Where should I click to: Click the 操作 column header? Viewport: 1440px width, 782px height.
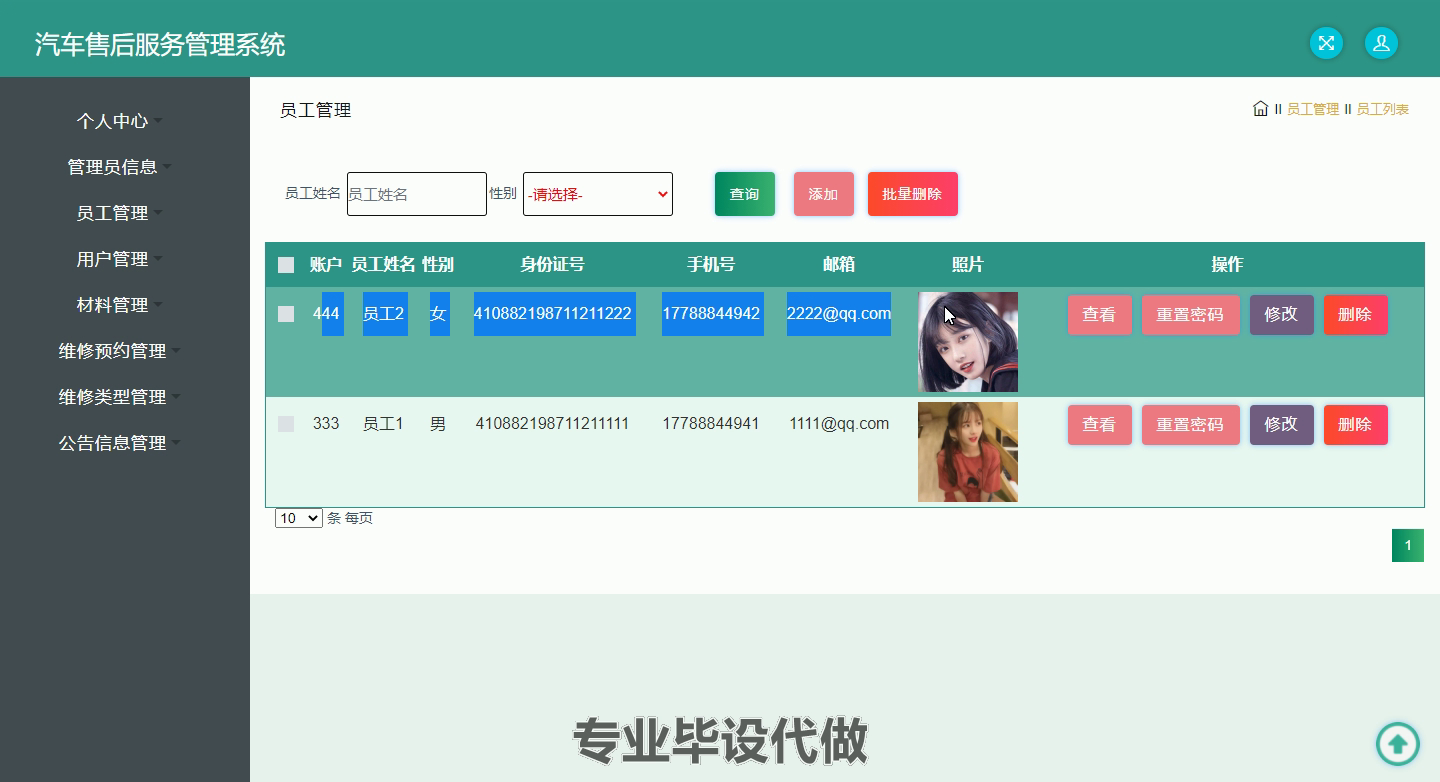(x=1227, y=265)
